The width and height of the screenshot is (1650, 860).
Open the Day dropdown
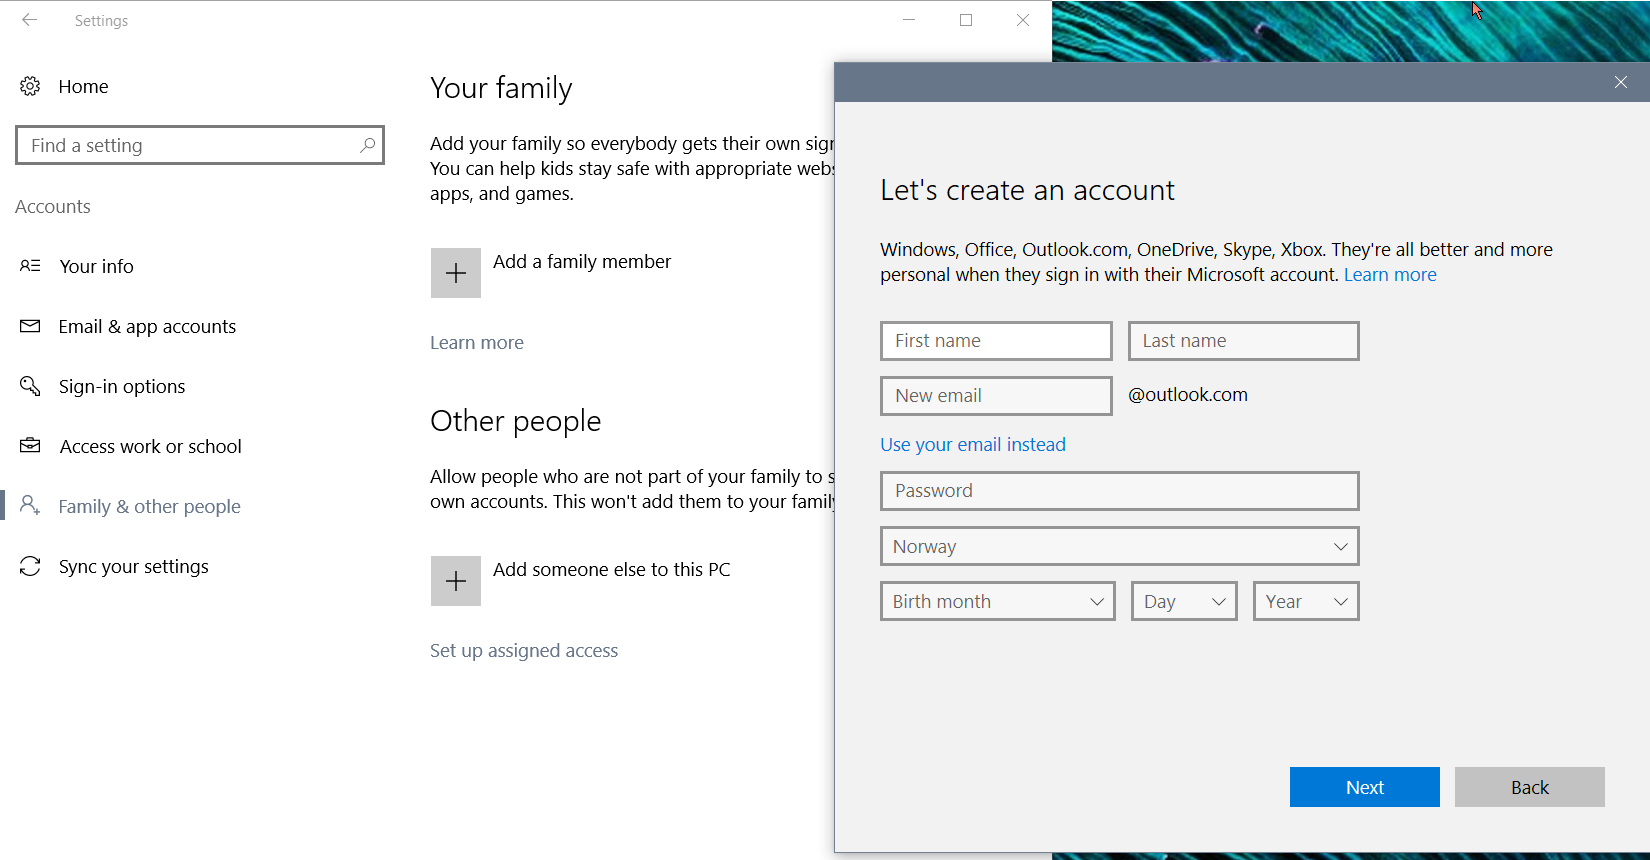1184,601
